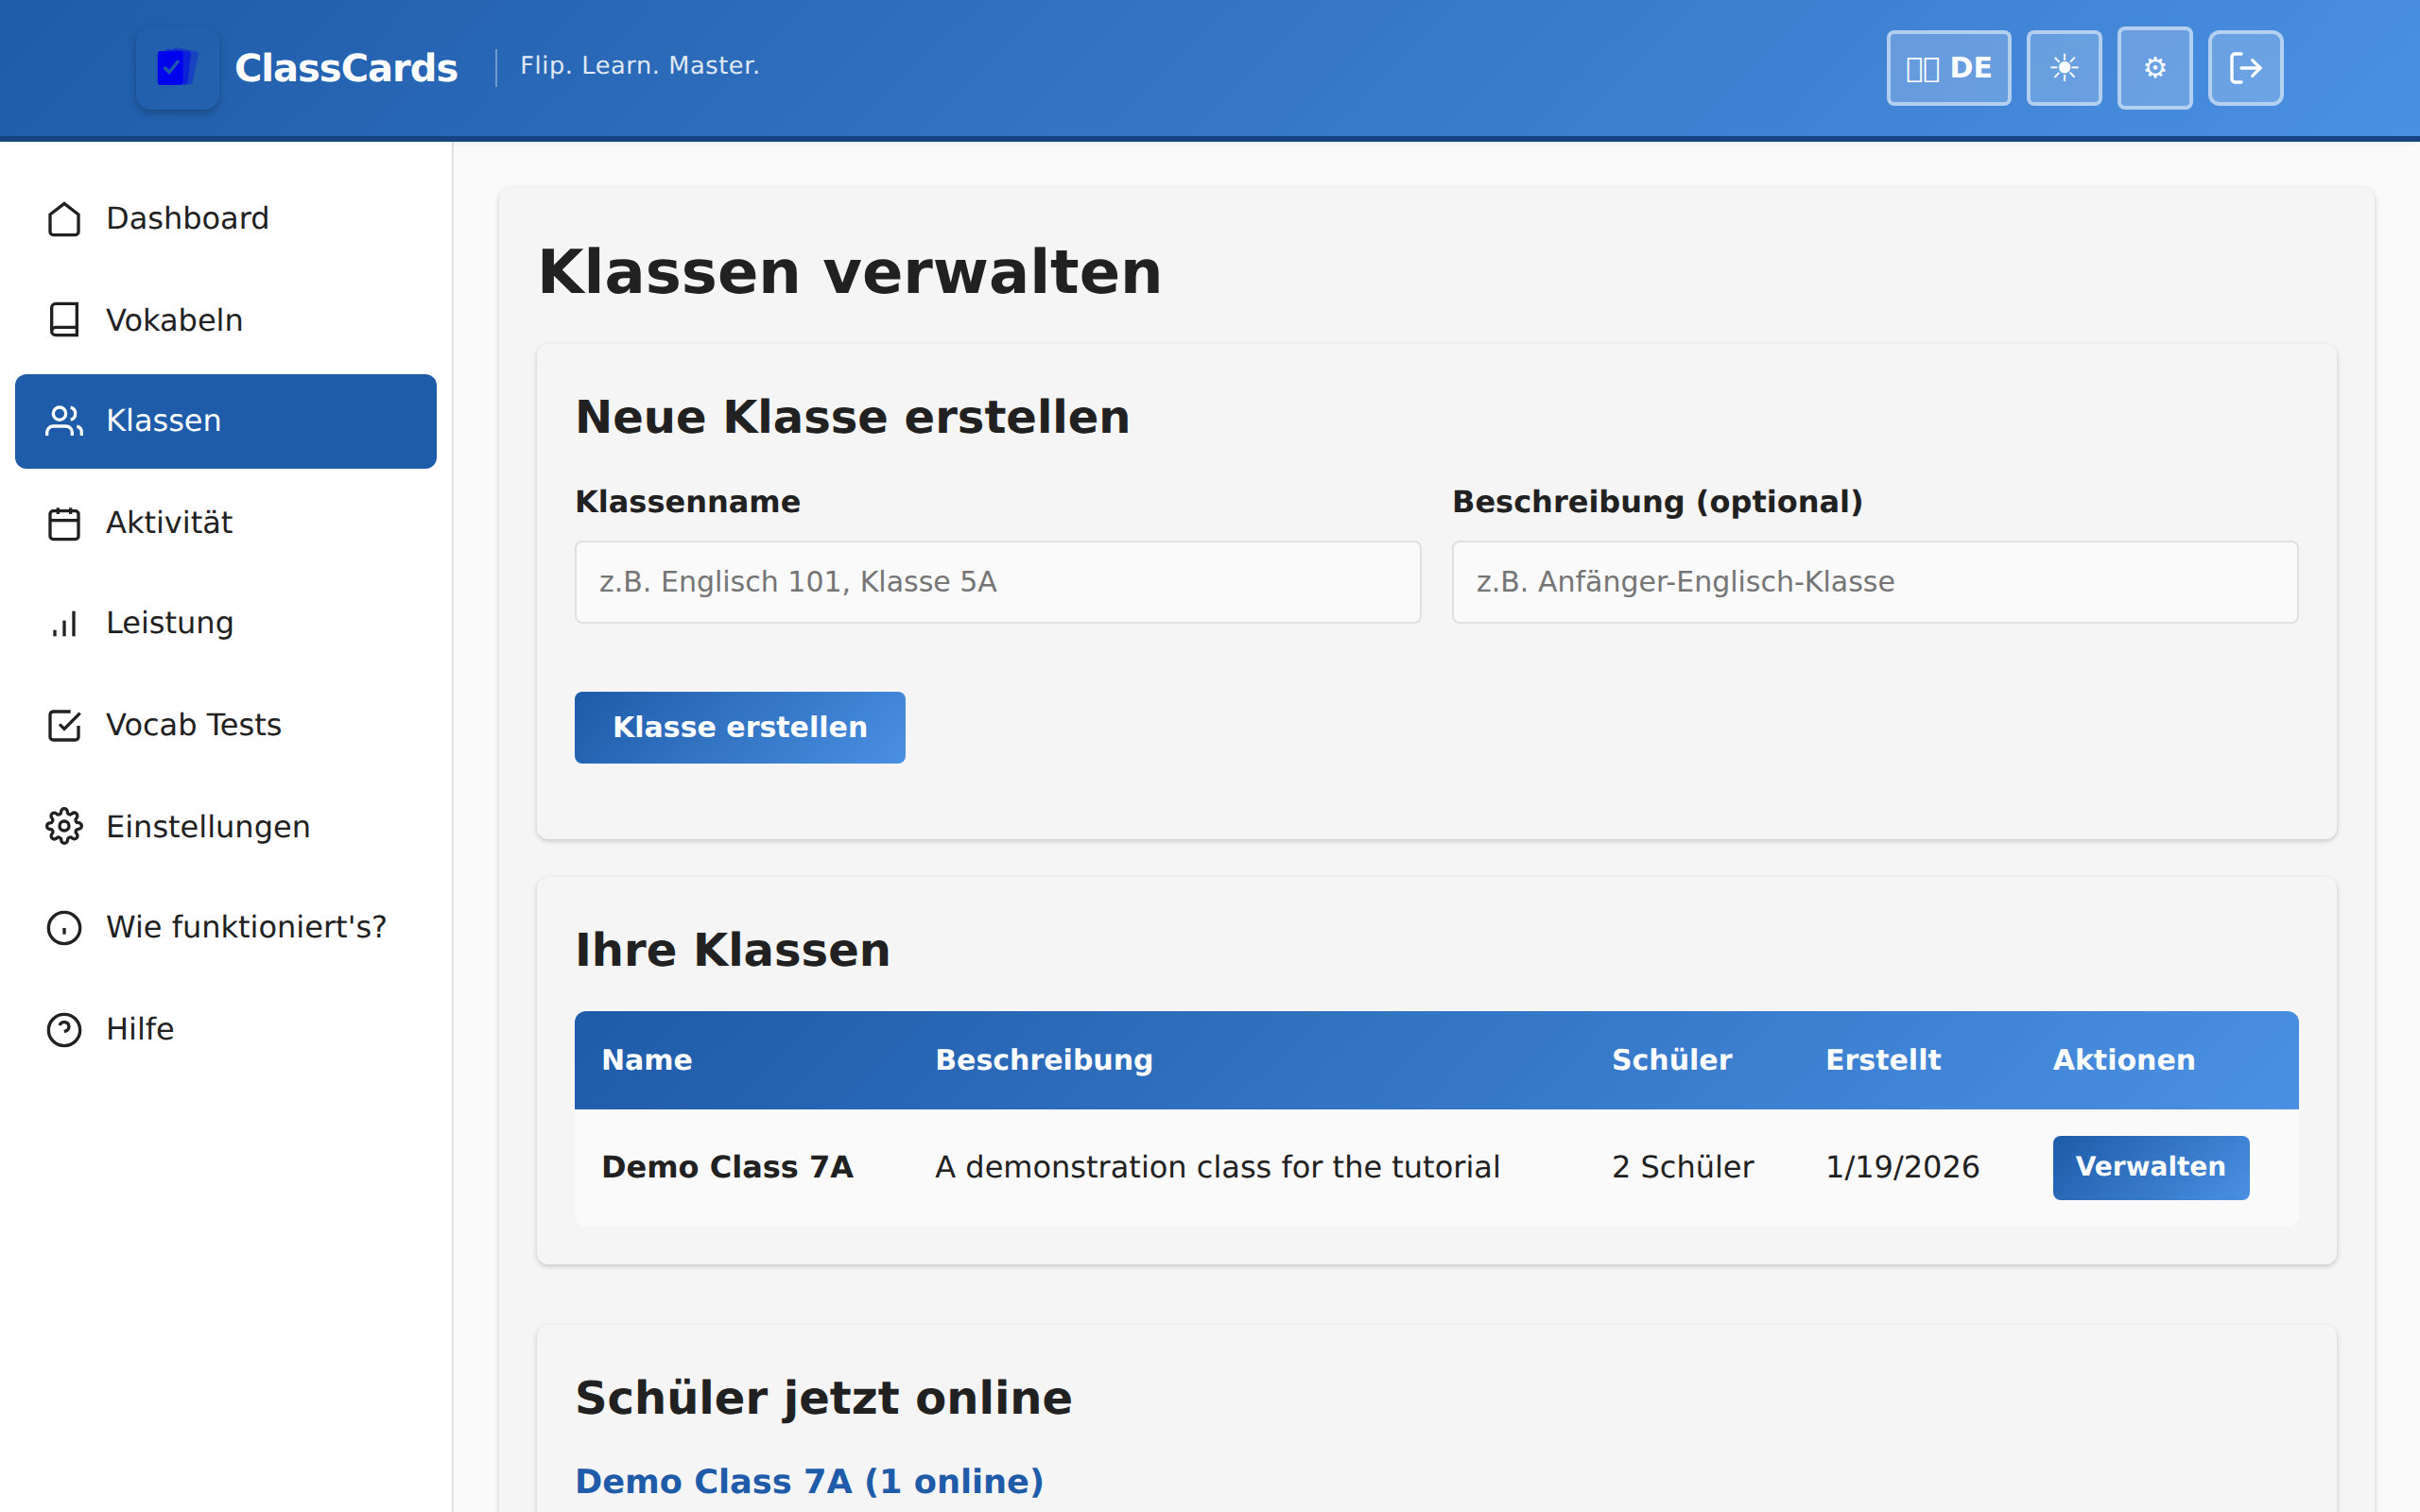Open settings via header gear icon
Image resolution: width=2420 pixels, height=1512 pixels.
pyautogui.click(x=2154, y=68)
